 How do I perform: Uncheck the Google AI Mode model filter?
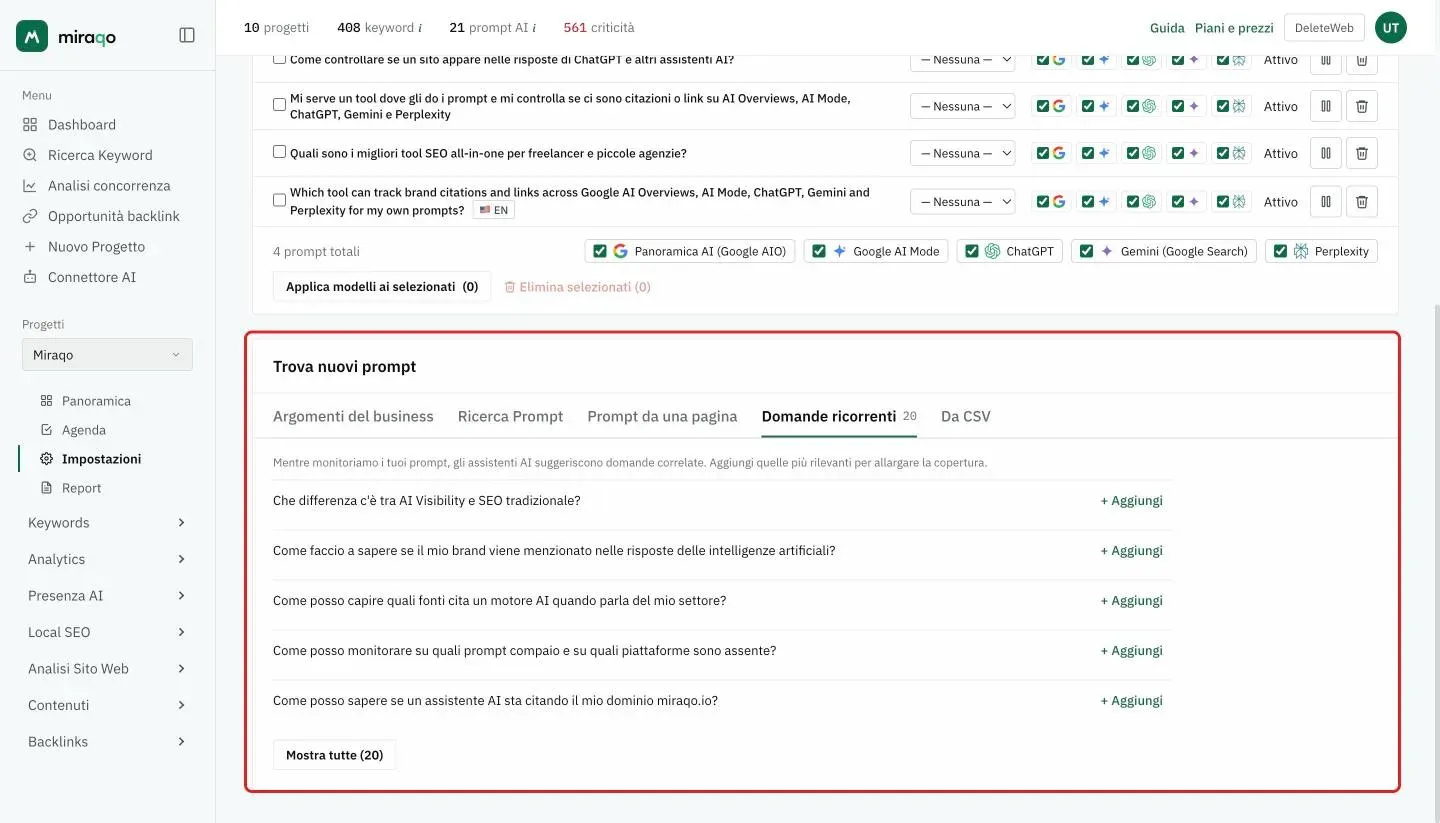pyautogui.click(x=819, y=251)
